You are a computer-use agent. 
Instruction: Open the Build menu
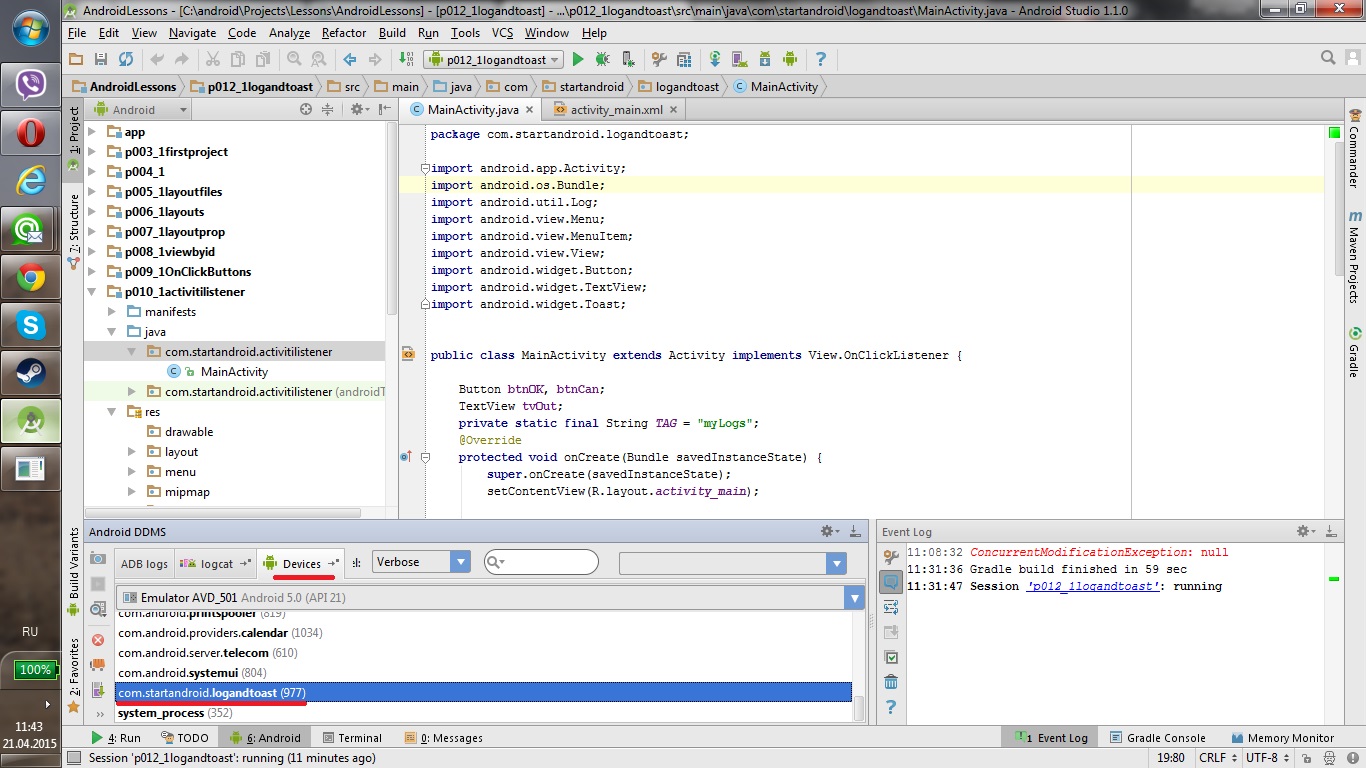(x=392, y=33)
